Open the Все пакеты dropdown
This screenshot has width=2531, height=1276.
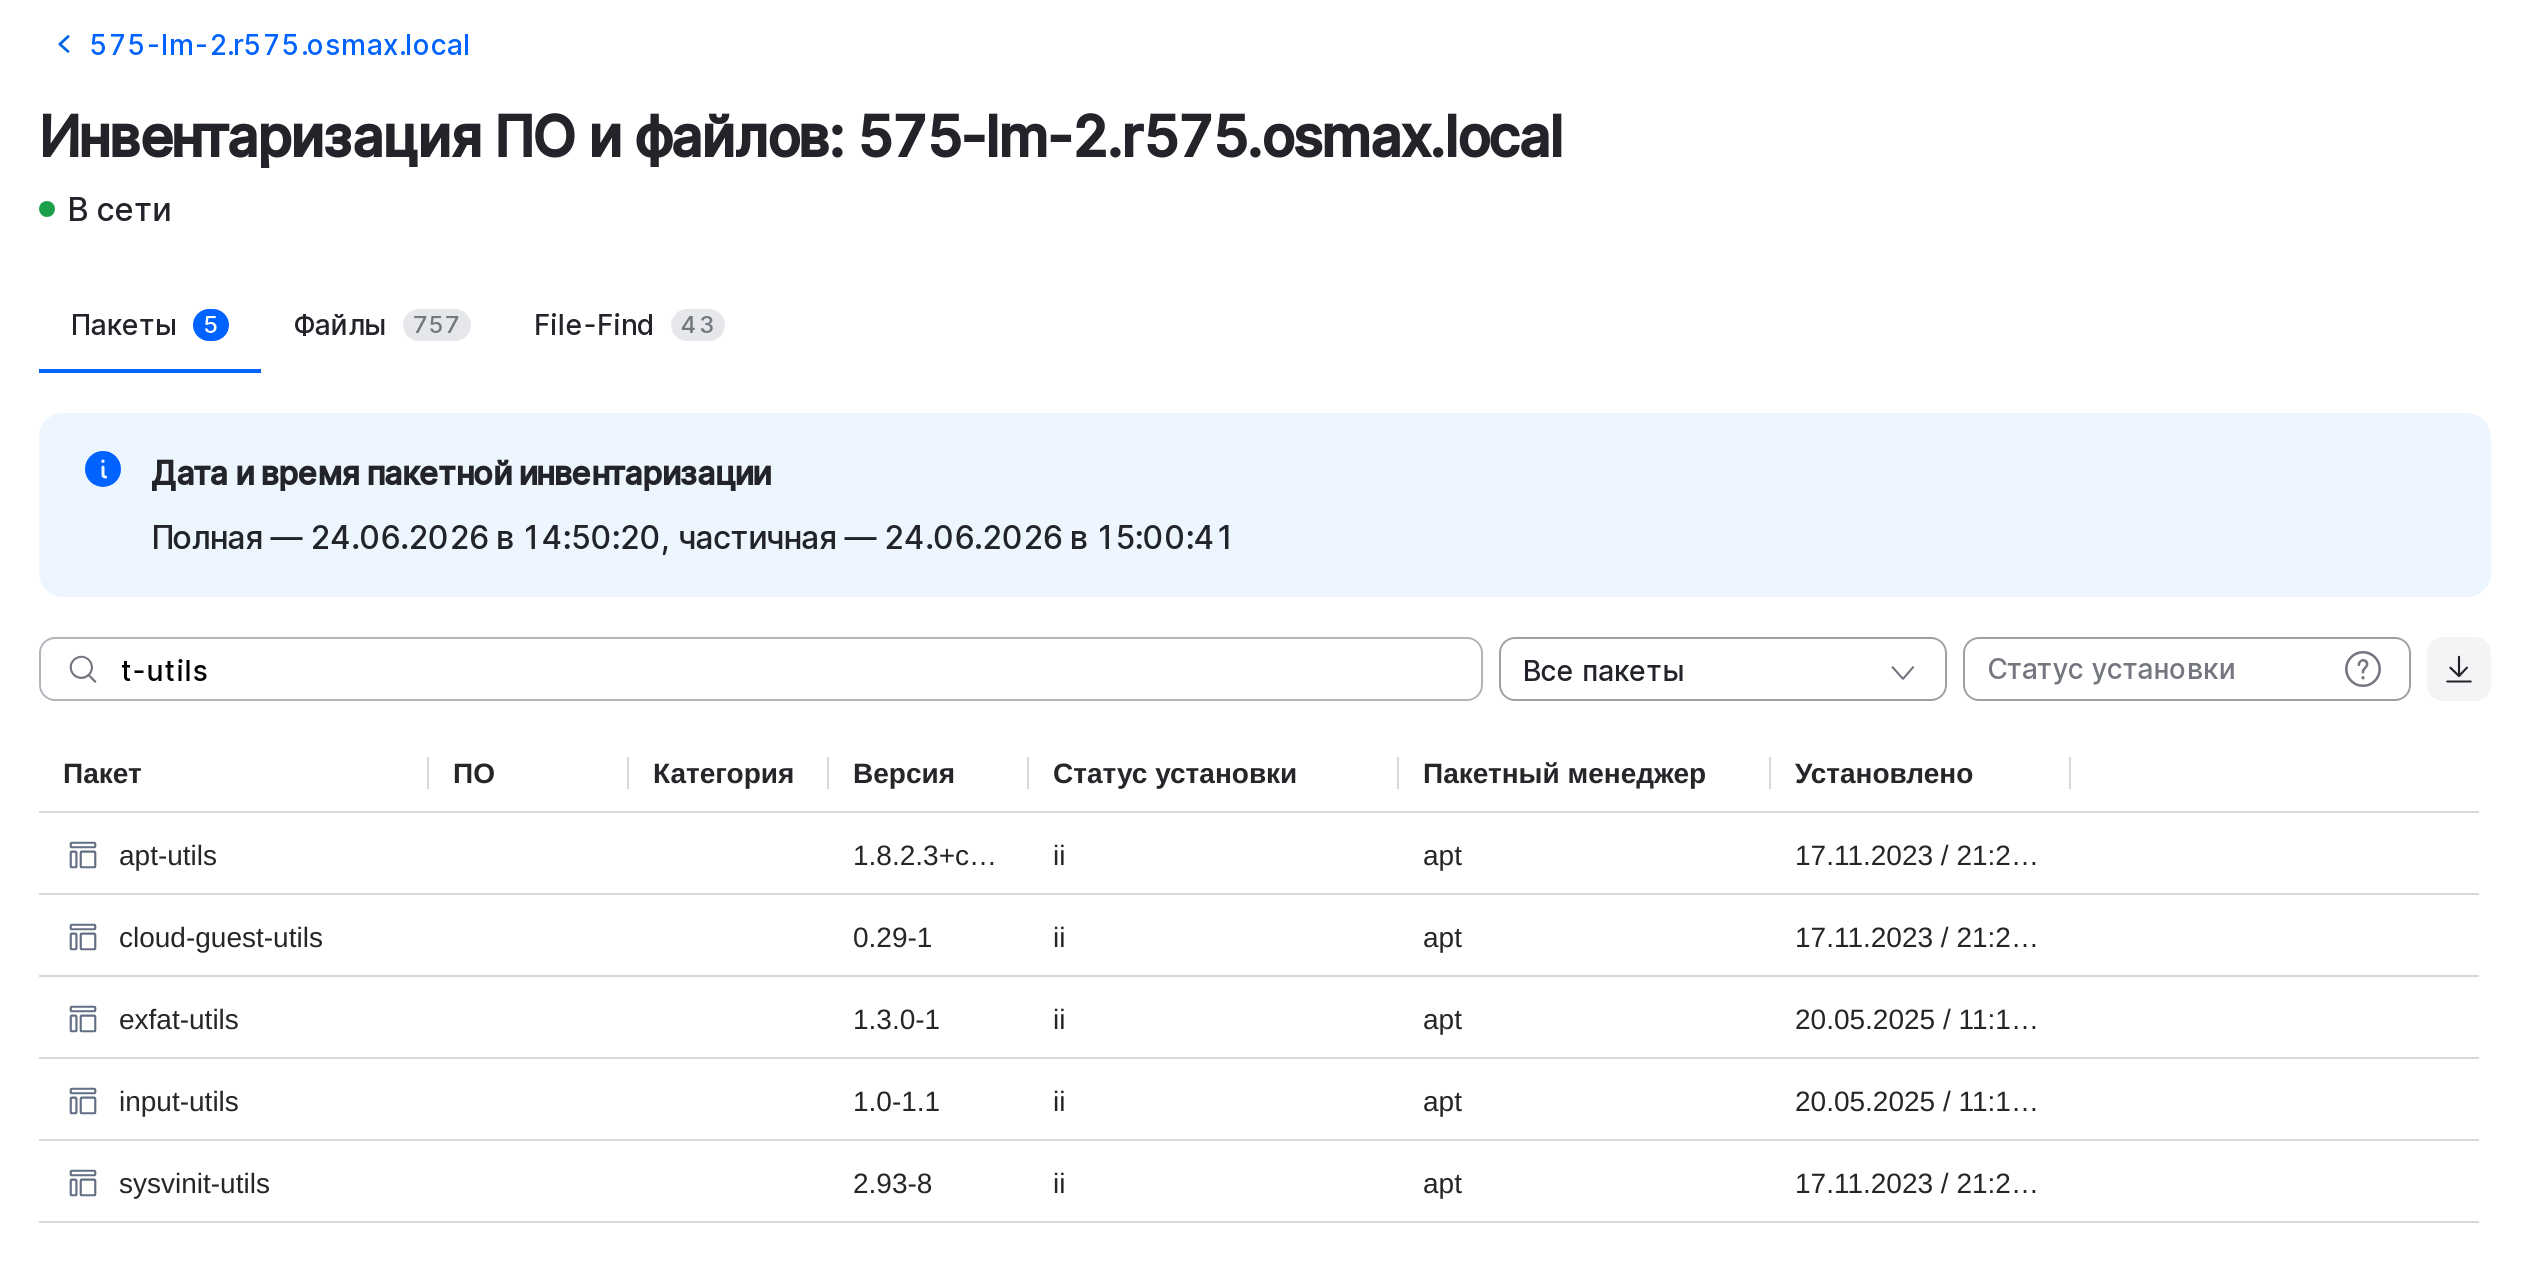click(x=1722, y=669)
